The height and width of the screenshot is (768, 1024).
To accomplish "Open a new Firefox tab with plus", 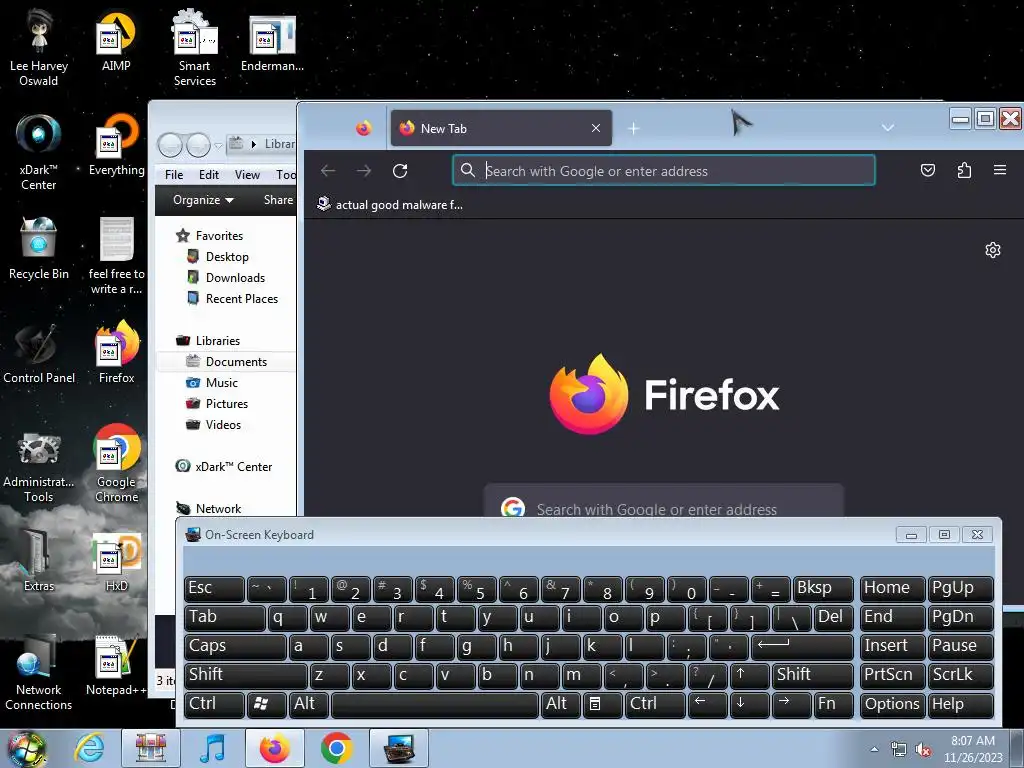I will tap(633, 128).
